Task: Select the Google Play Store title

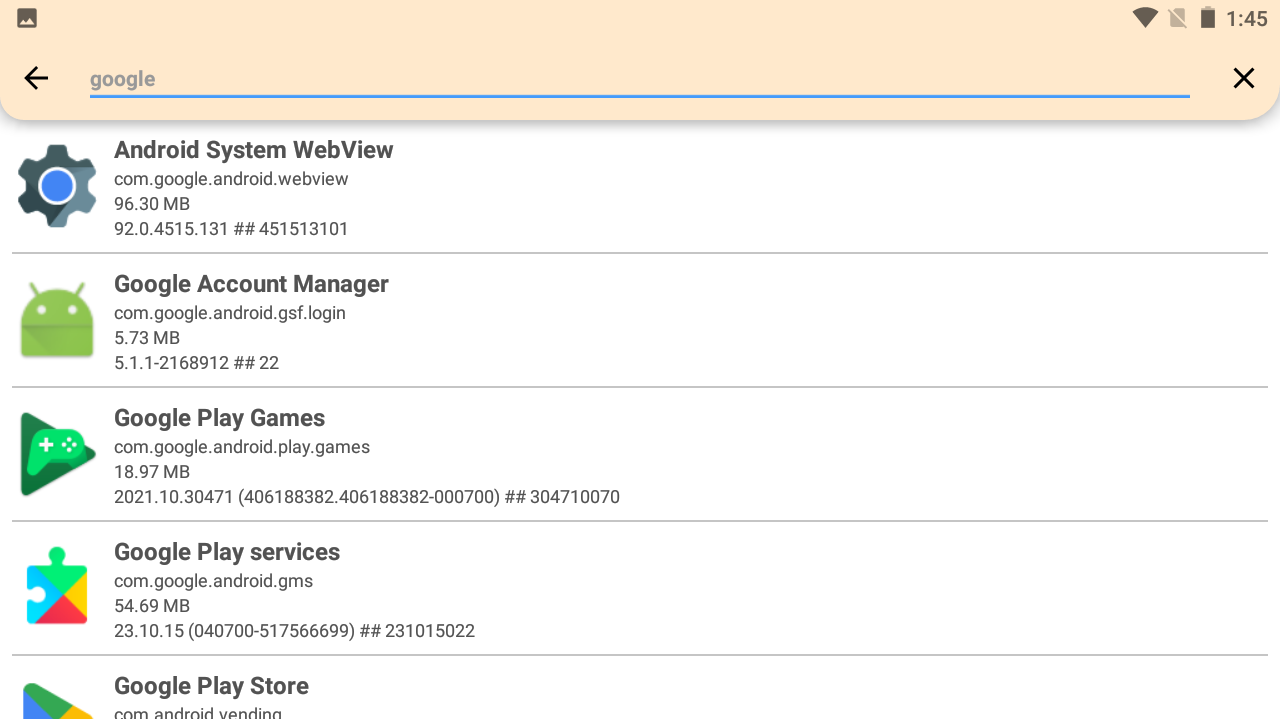Action: pos(211,686)
